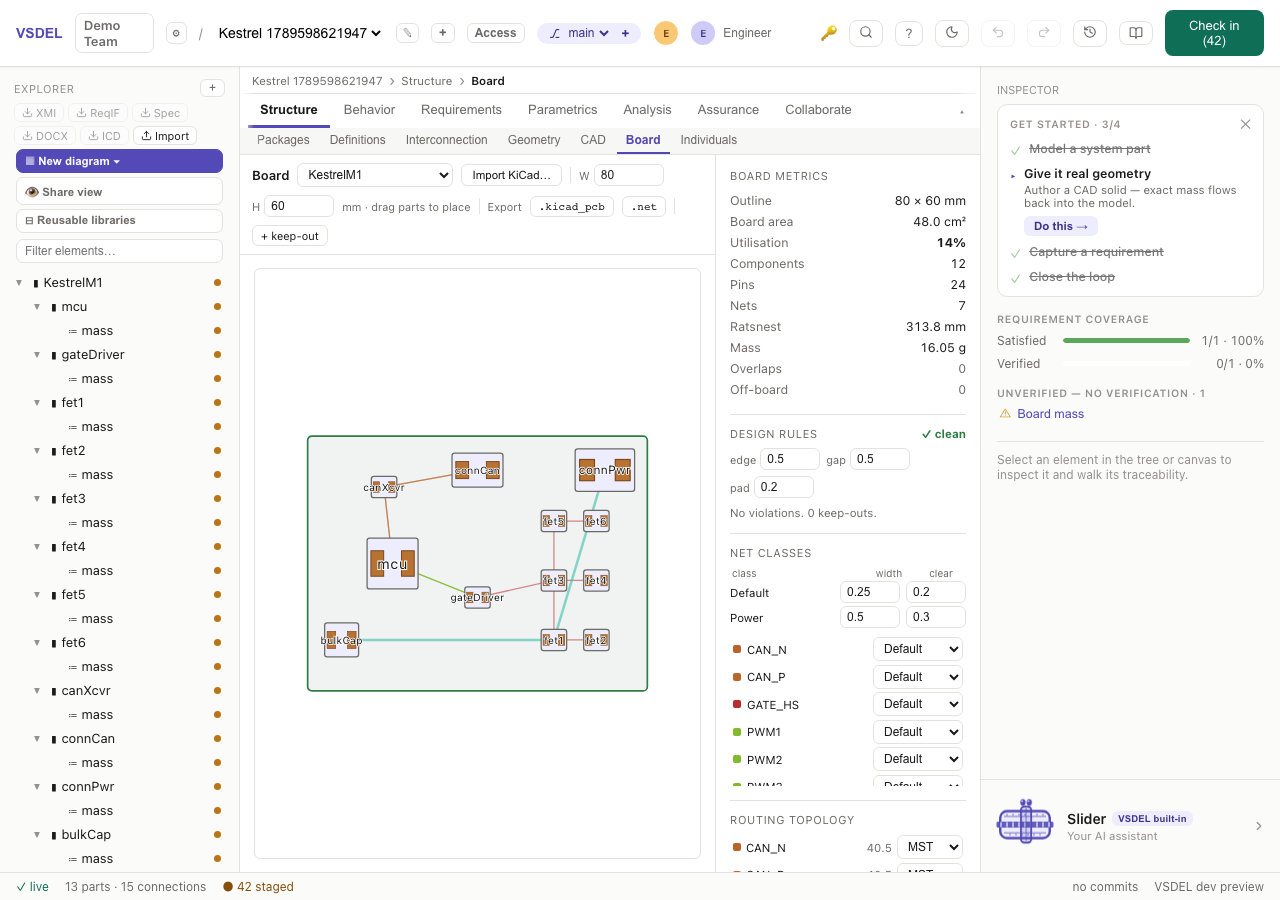Click the Do this link
Screen dimensions: 1280x900
point(1061,226)
